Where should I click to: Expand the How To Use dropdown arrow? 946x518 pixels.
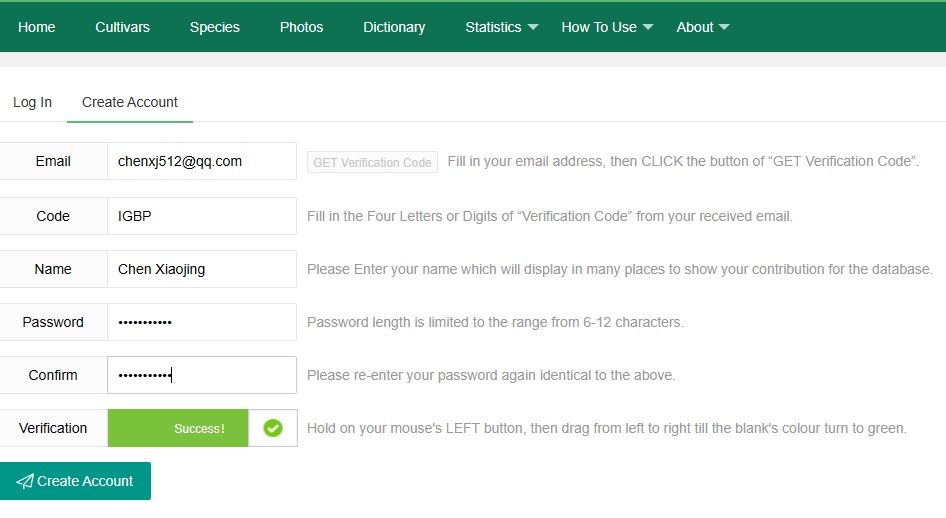pyautogui.click(x=648, y=27)
